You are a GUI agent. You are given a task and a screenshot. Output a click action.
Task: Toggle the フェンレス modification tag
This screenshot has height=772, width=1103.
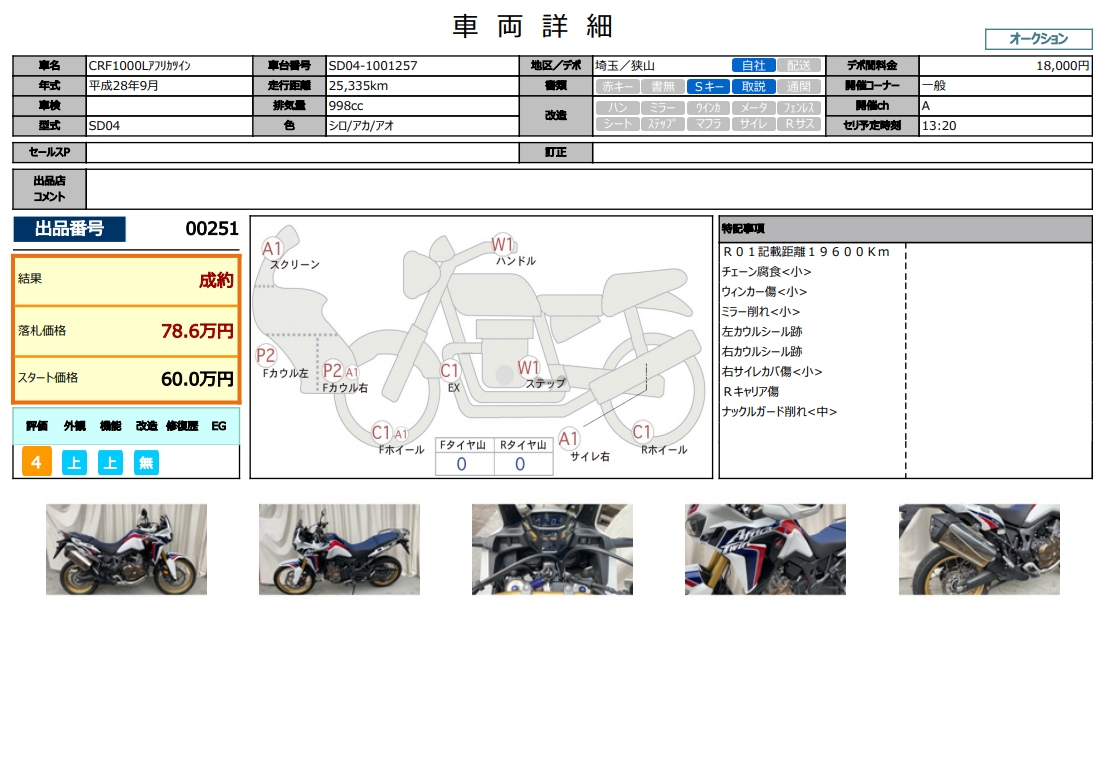pos(798,108)
